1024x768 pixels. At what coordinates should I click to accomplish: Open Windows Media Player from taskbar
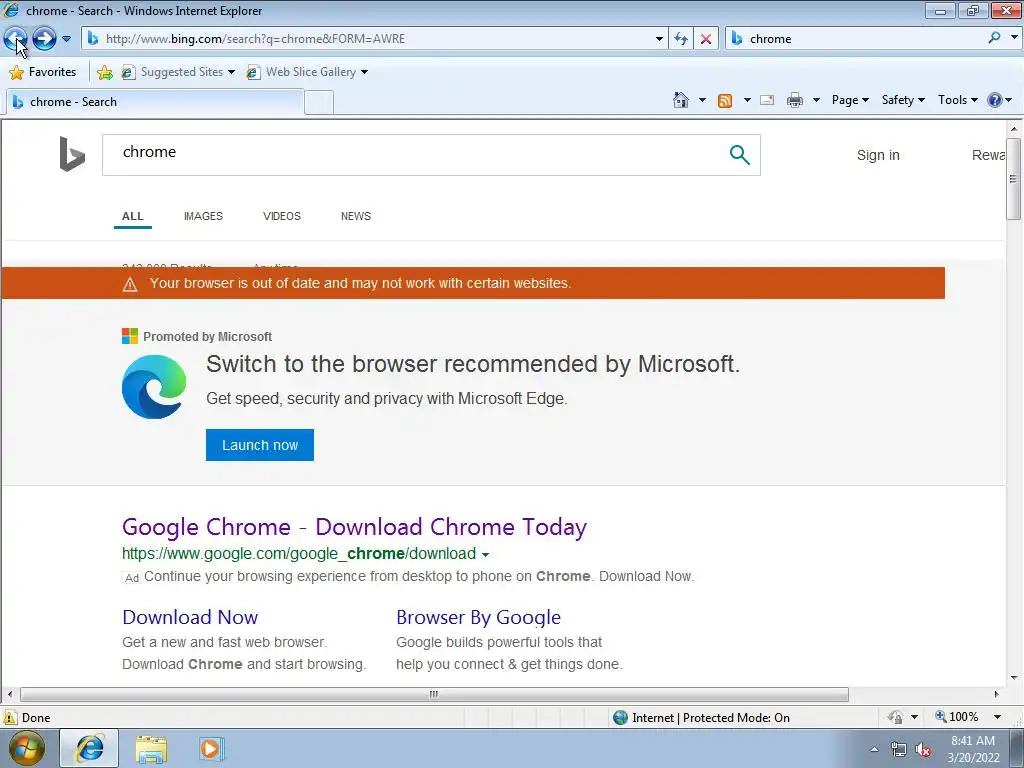pyautogui.click(x=210, y=748)
